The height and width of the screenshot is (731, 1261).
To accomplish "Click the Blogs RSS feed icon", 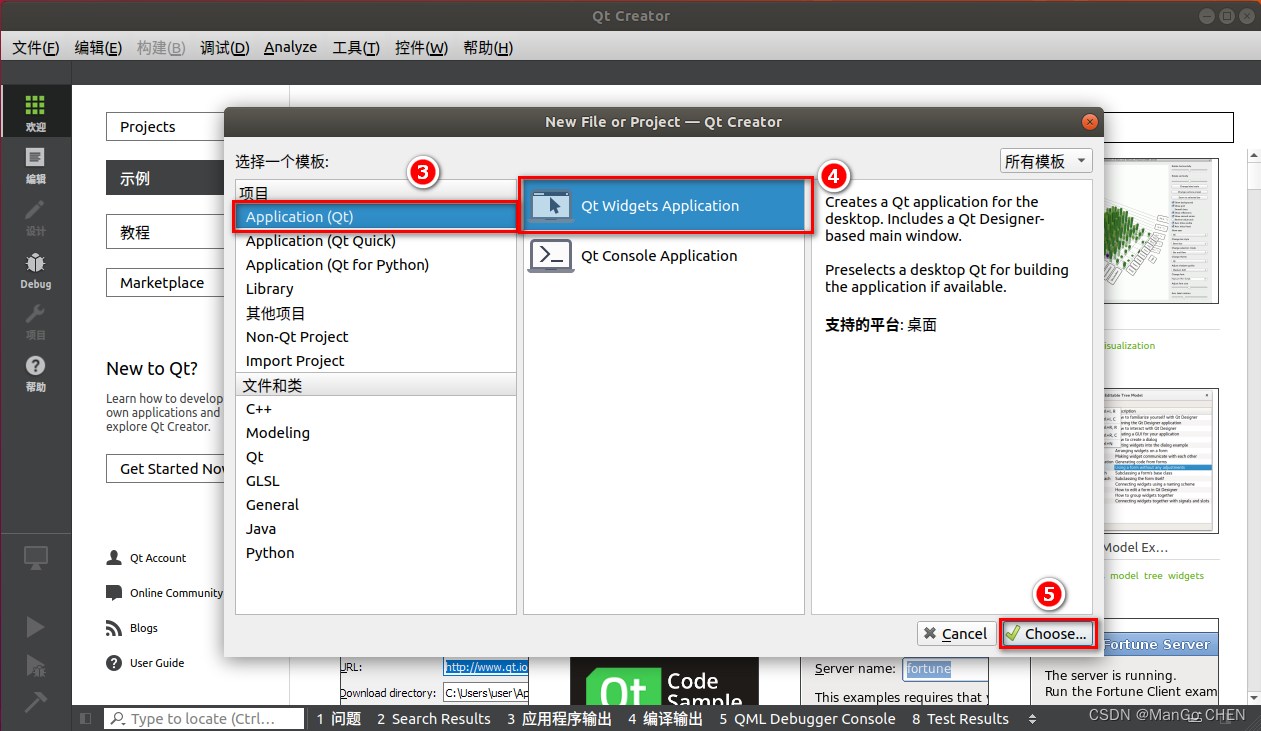I will (114, 628).
